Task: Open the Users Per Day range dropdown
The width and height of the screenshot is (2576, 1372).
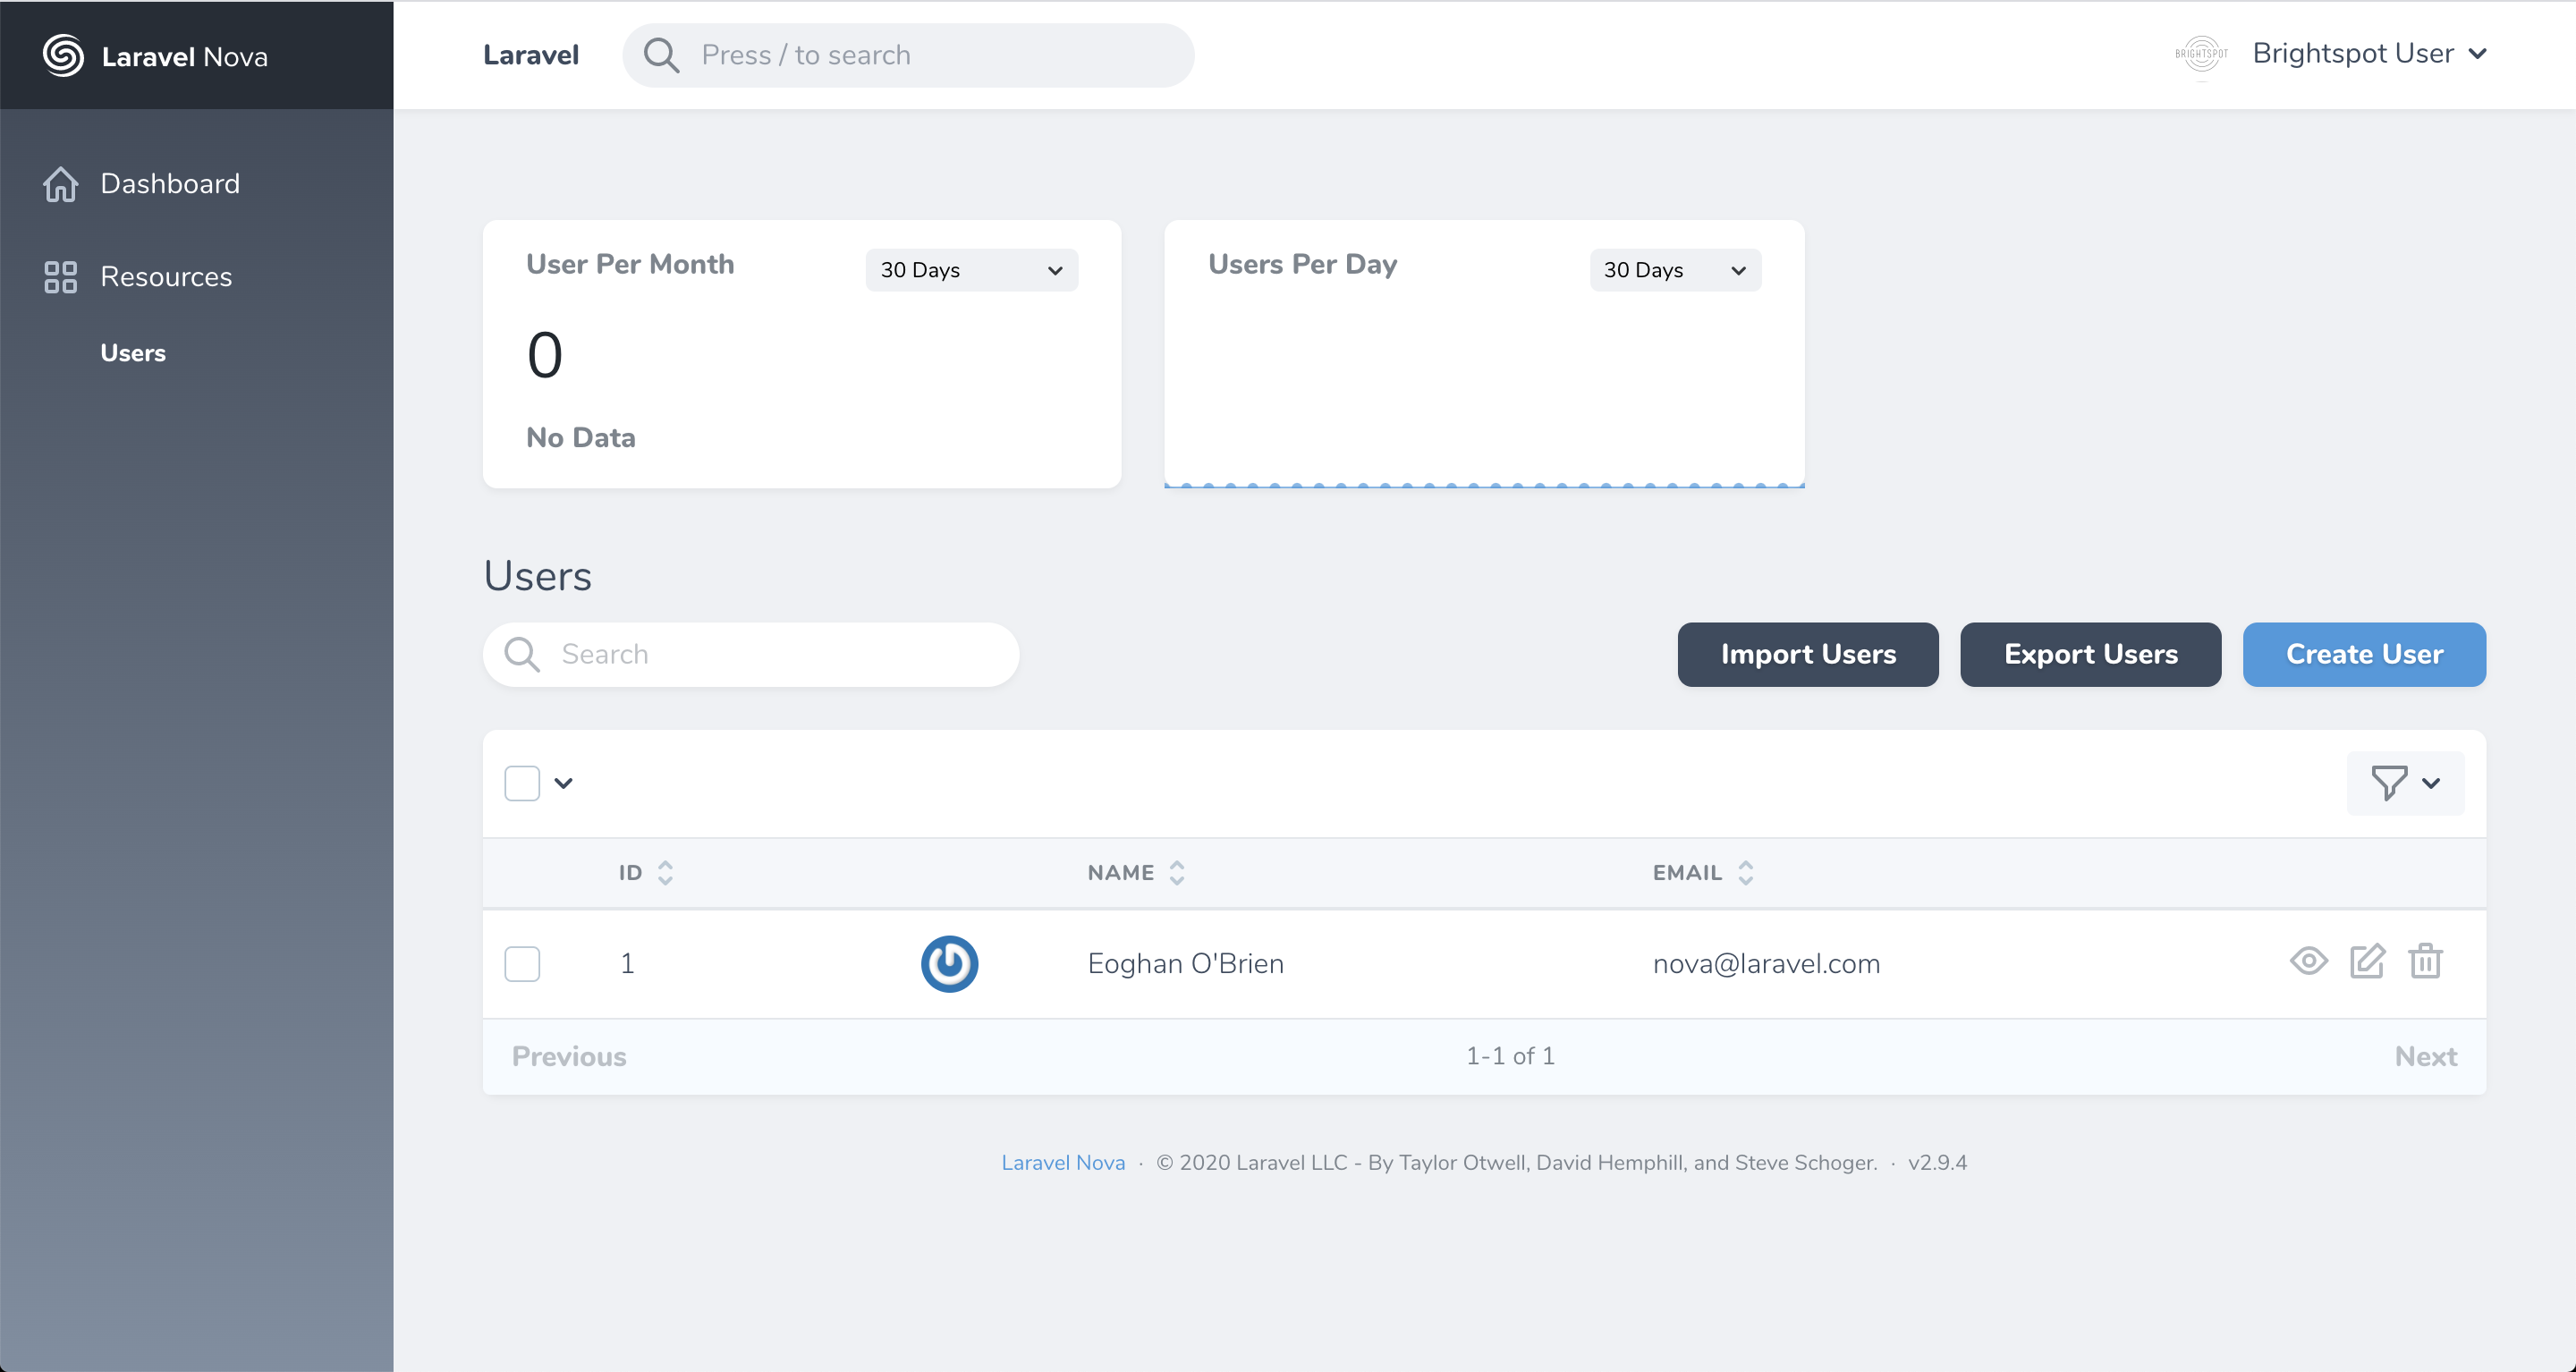Action: tap(1675, 270)
